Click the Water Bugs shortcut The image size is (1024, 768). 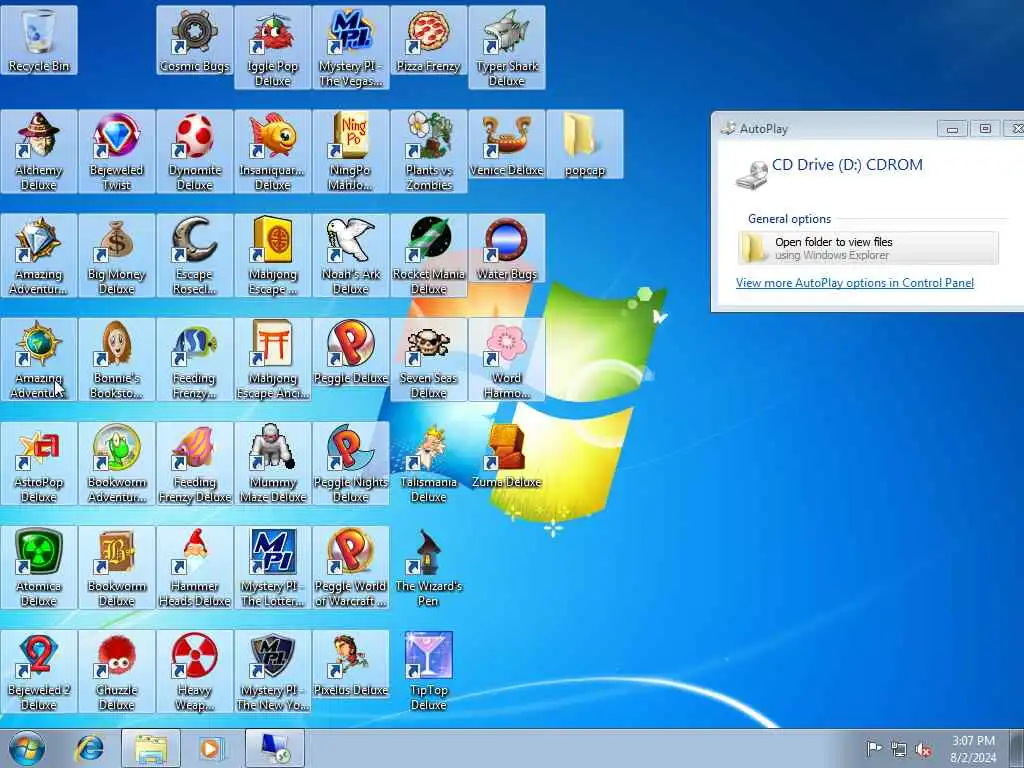coord(507,248)
